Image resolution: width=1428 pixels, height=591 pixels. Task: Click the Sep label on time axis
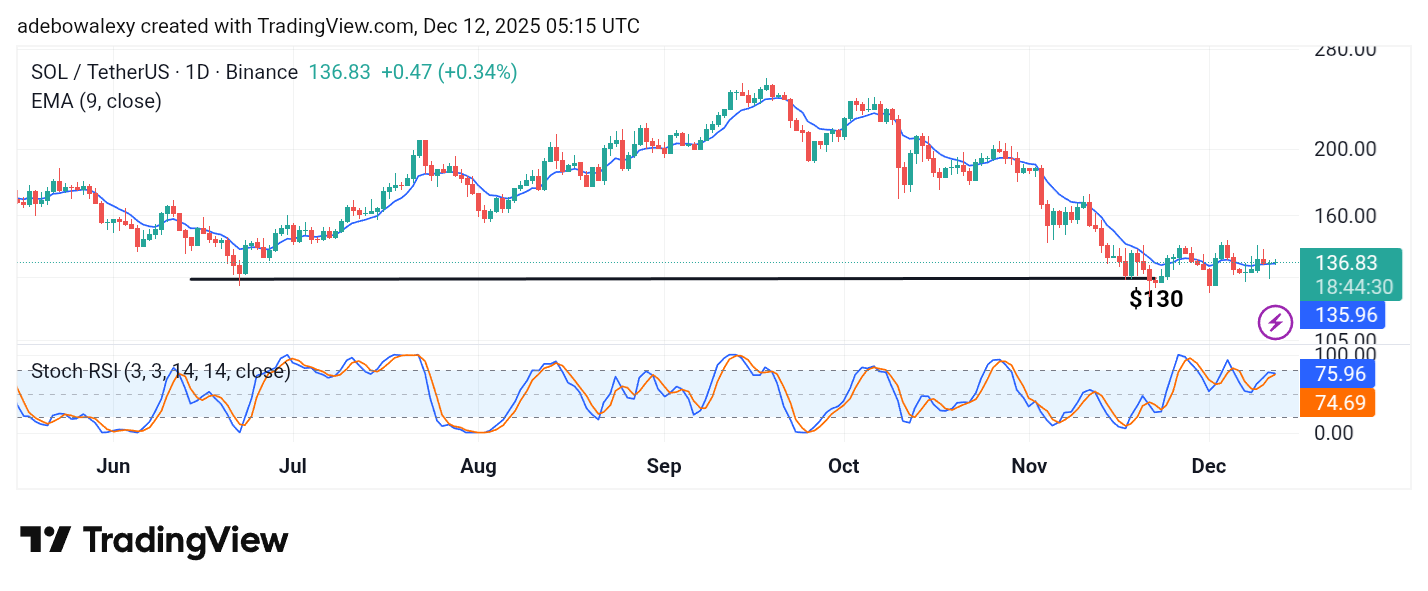pos(664,467)
